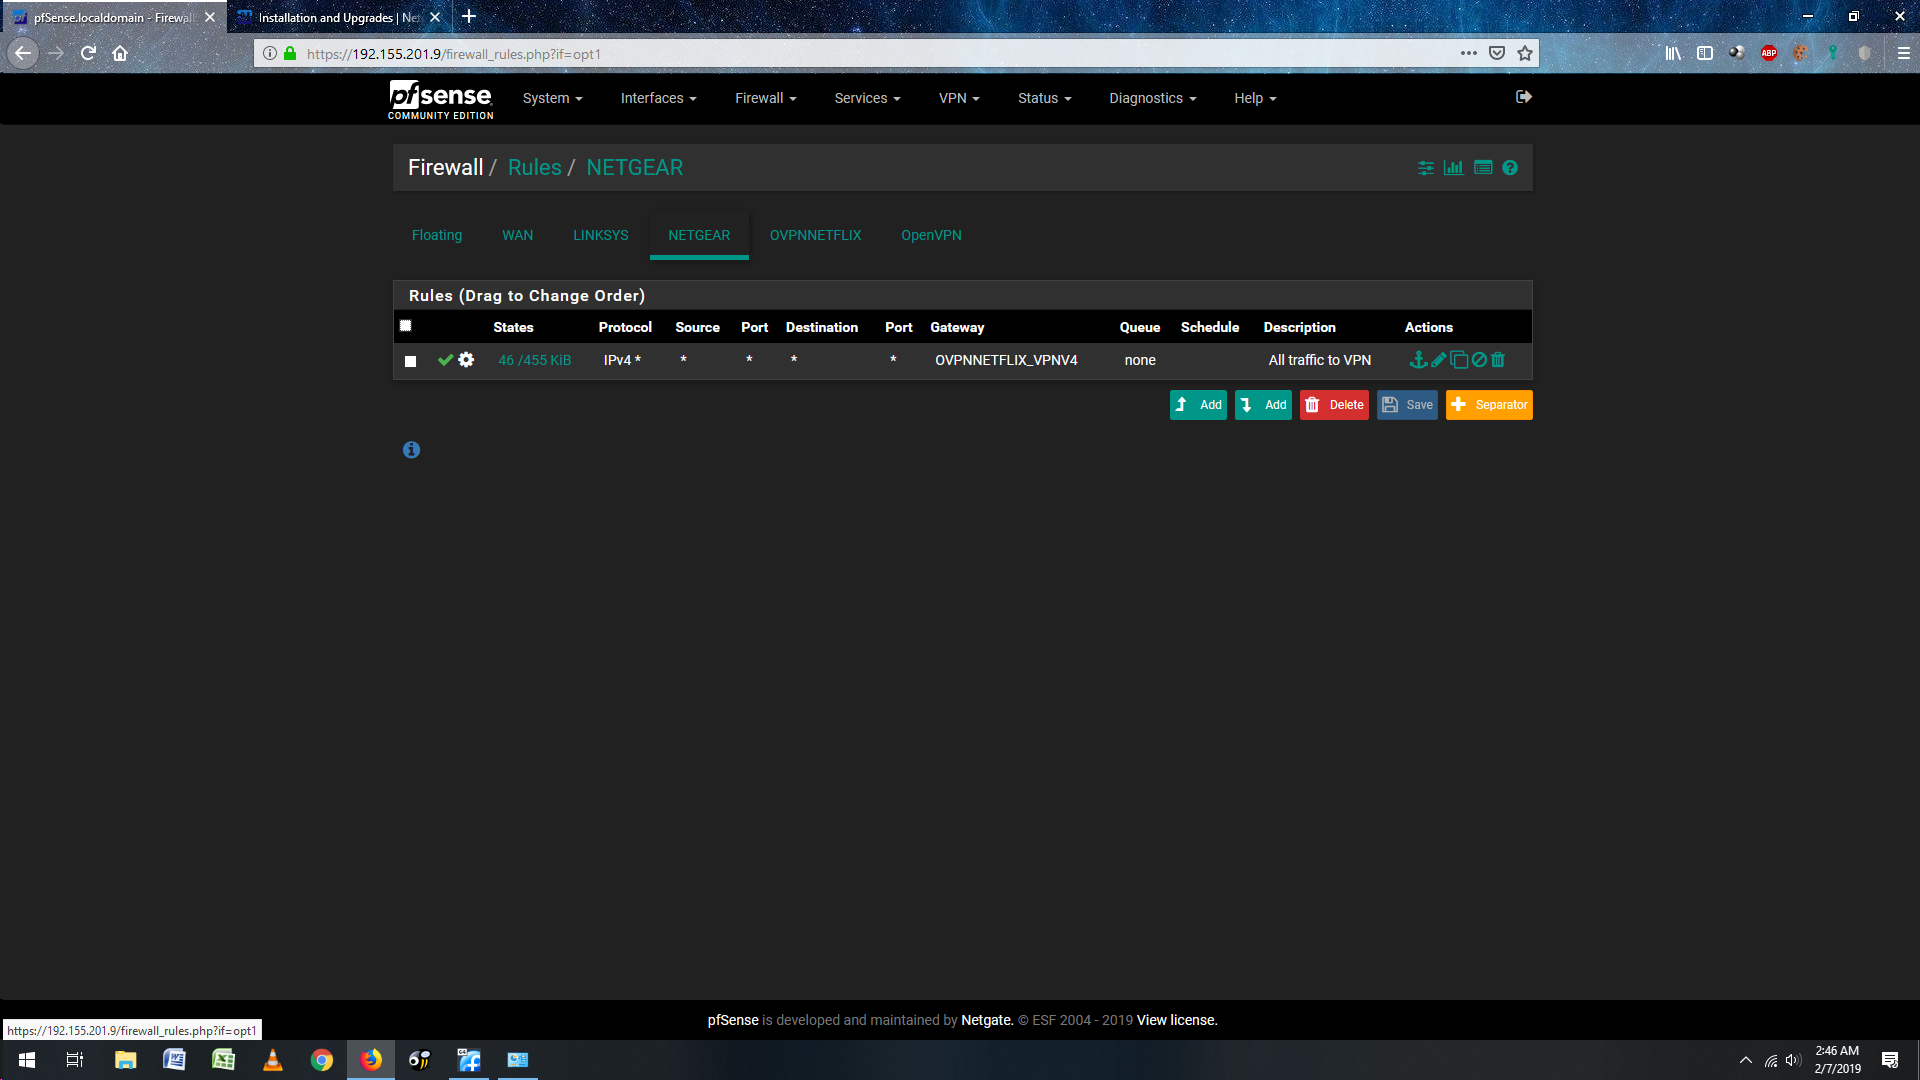
Task: Open the related status bar-chart icon
Action: (1453, 168)
